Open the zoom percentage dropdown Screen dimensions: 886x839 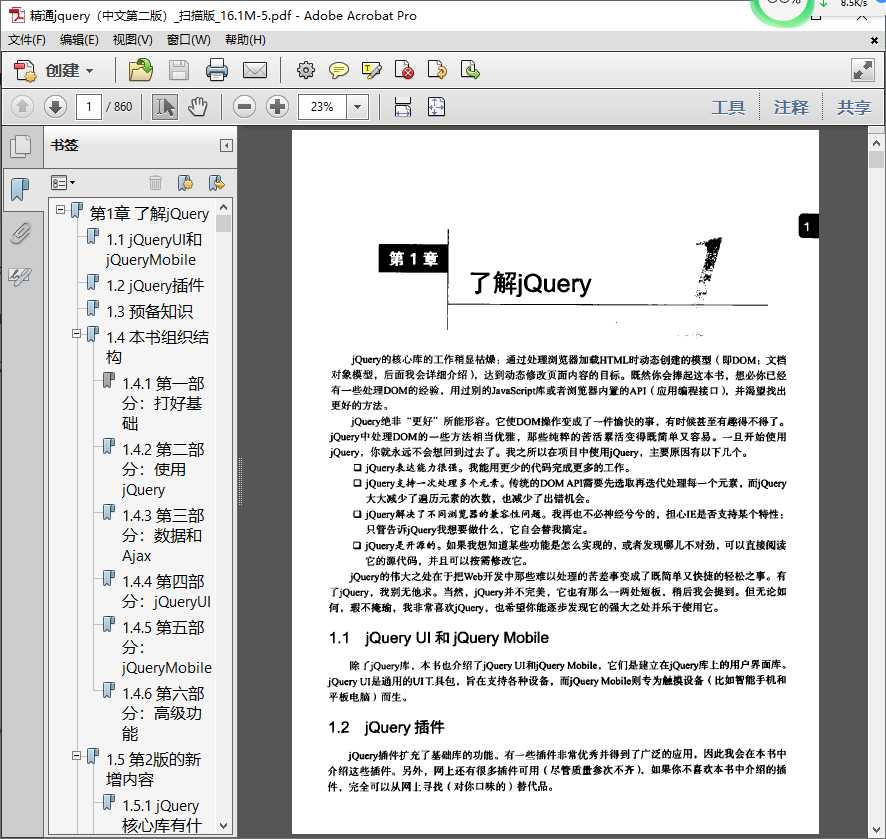click(356, 106)
